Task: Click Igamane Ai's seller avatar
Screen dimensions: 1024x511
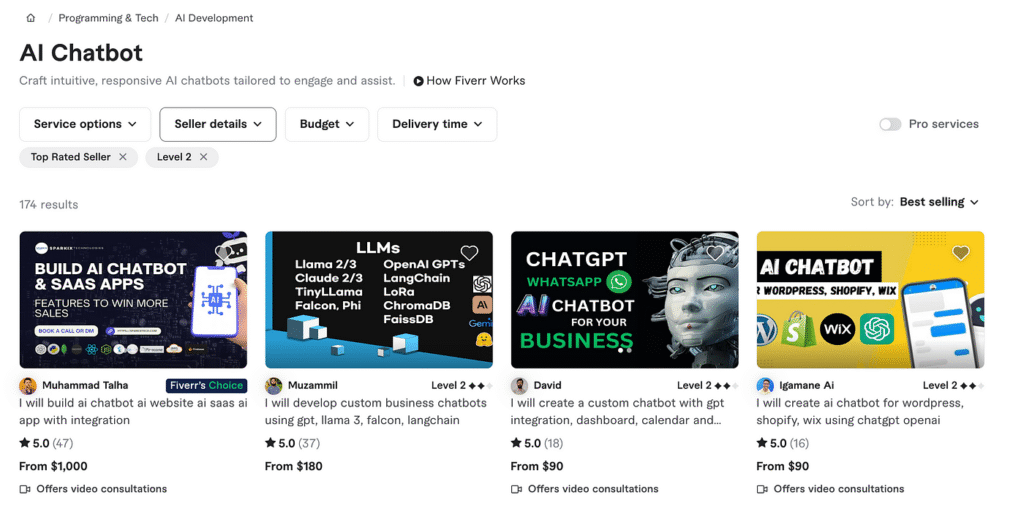Action: pos(765,386)
